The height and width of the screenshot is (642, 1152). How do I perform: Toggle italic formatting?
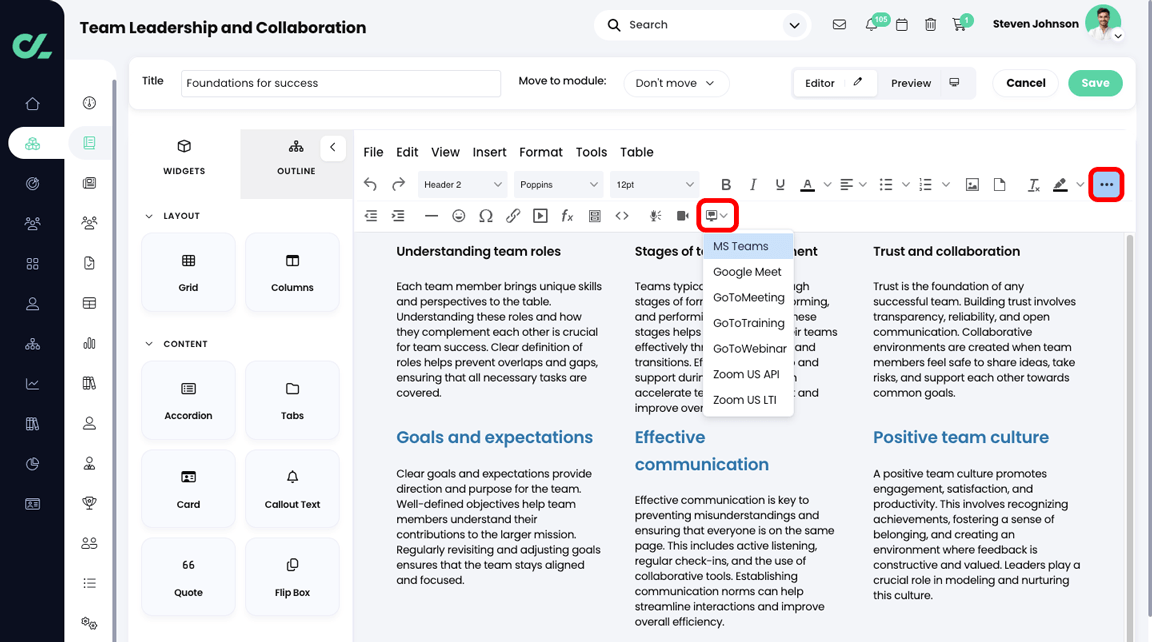(x=753, y=184)
